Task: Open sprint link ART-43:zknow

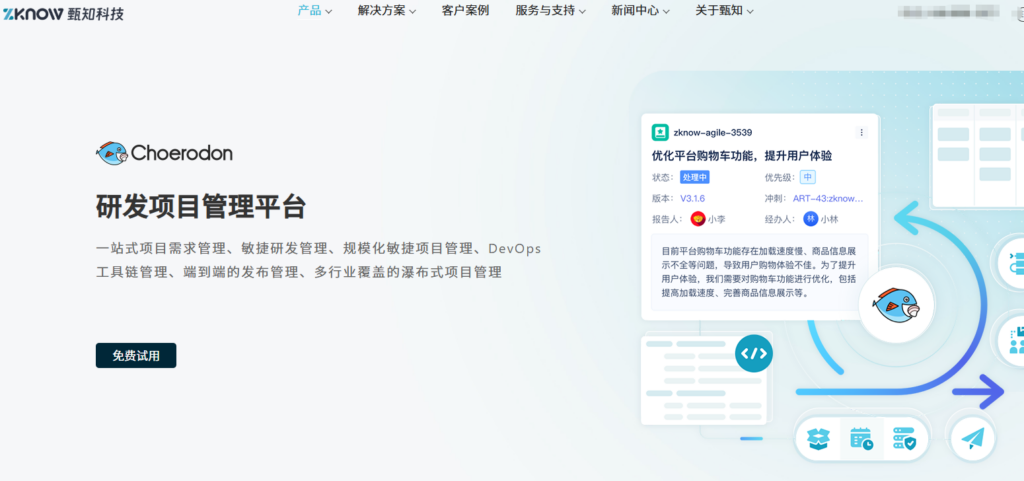Action: click(x=828, y=198)
